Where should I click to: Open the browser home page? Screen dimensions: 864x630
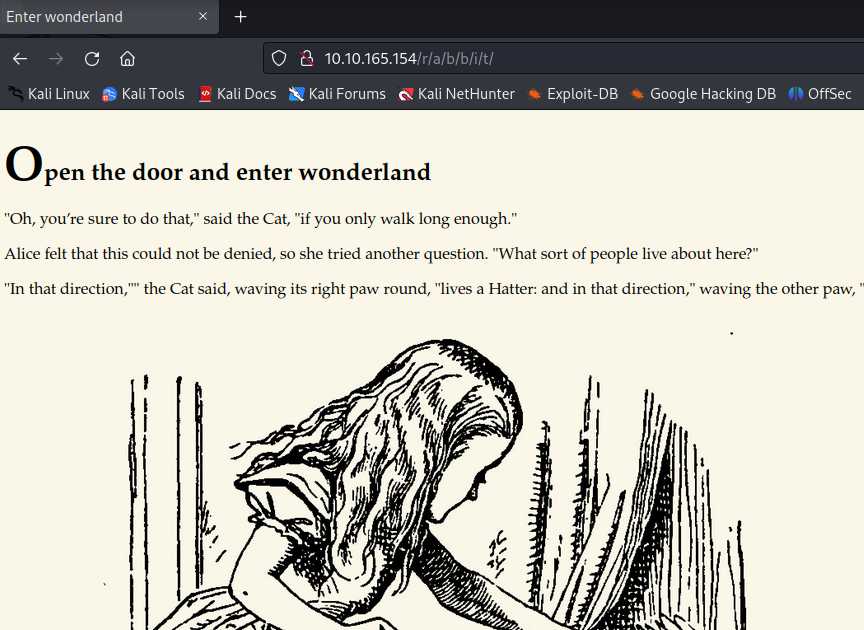coord(127,58)
